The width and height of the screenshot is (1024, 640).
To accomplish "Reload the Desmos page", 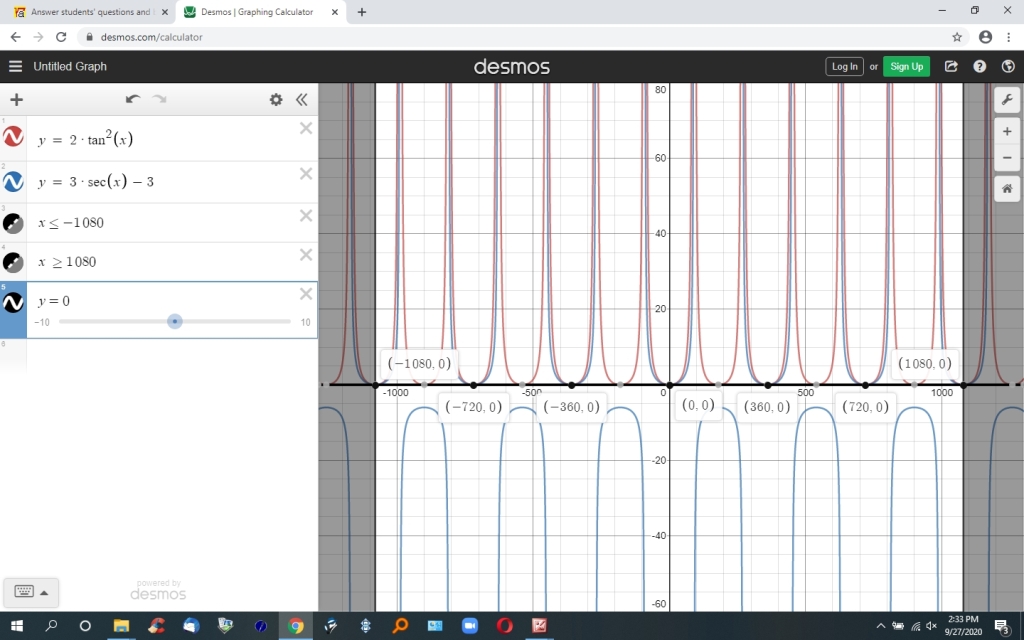I will (61, 37).
